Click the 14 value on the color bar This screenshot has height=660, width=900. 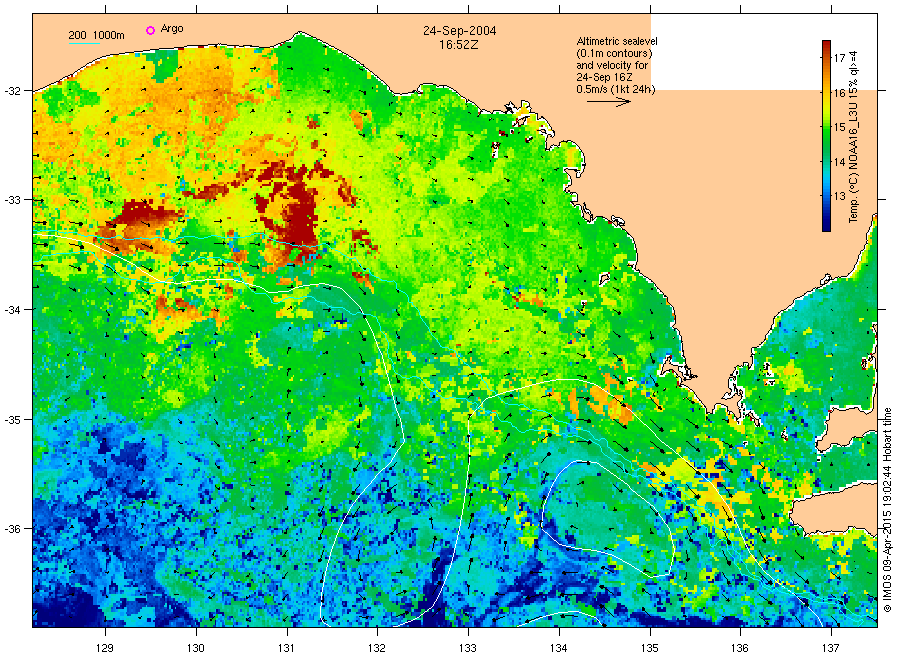tap(839, 162)
